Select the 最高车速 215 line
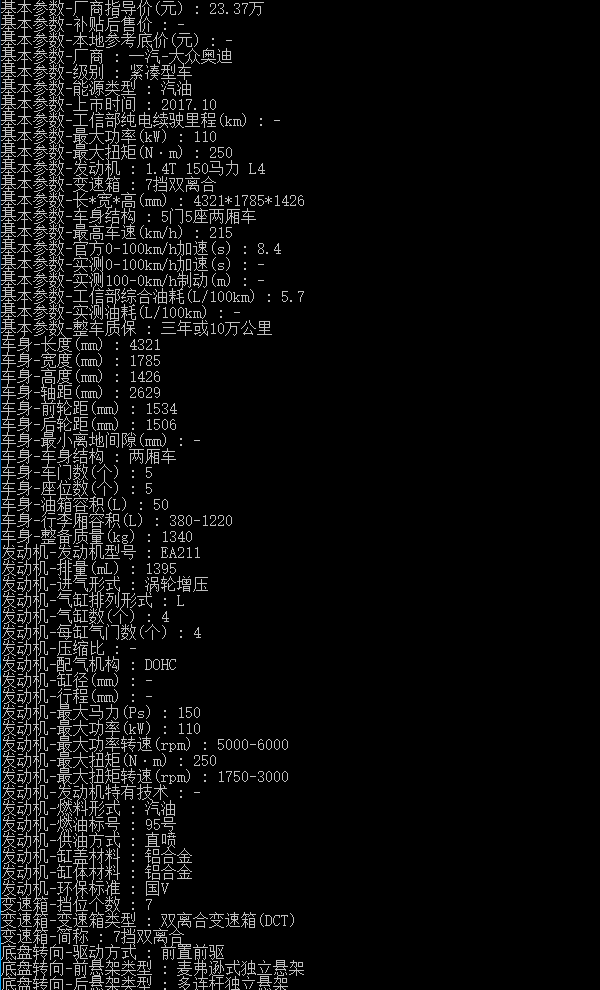The height and width of the screenshot is (990, 600). coord(116,232)
